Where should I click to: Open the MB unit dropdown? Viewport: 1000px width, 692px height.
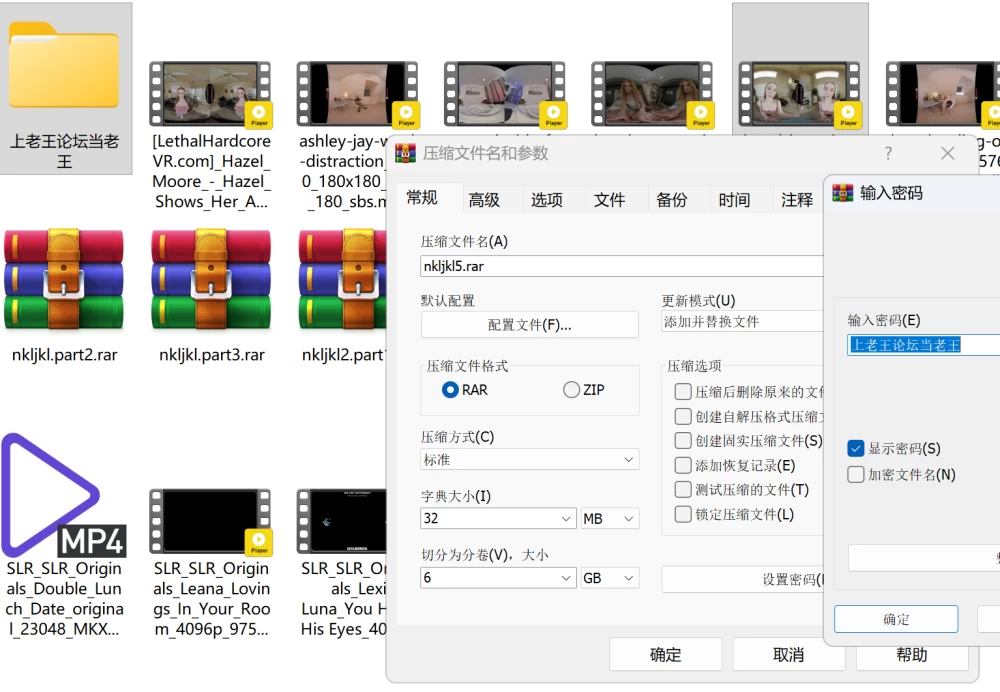coord(609,519)
